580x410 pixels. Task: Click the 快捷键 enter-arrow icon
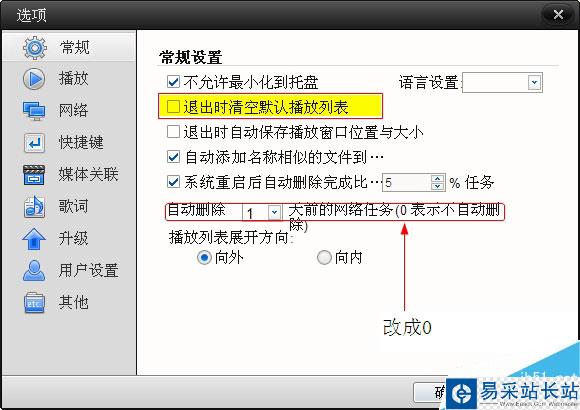point(34,143)
